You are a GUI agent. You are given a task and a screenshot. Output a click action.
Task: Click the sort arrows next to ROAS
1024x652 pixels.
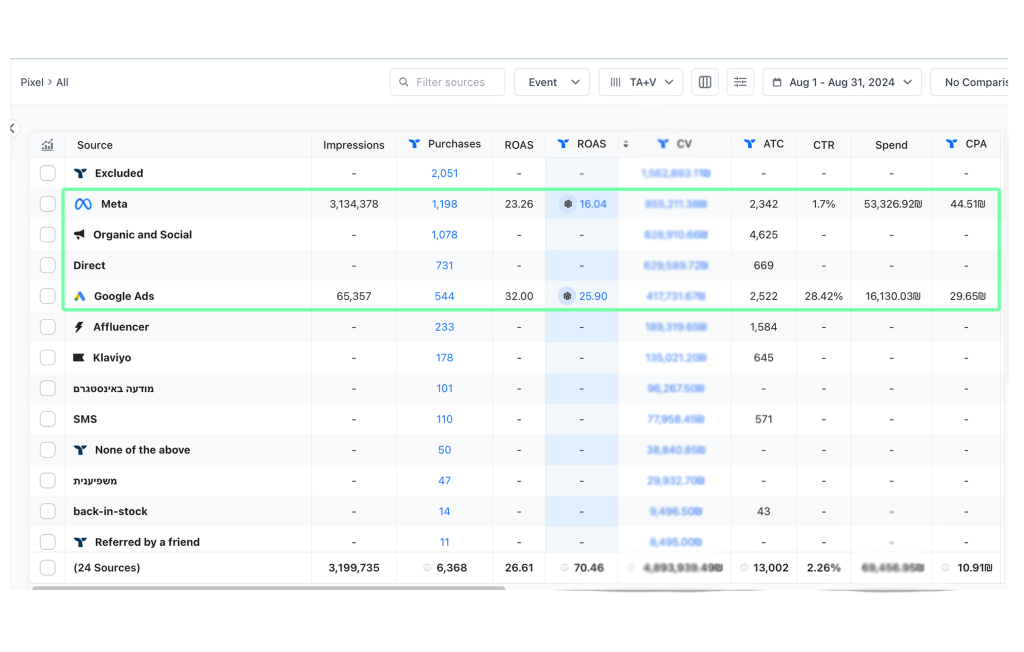pyautogui.click(x=626, y=144)
